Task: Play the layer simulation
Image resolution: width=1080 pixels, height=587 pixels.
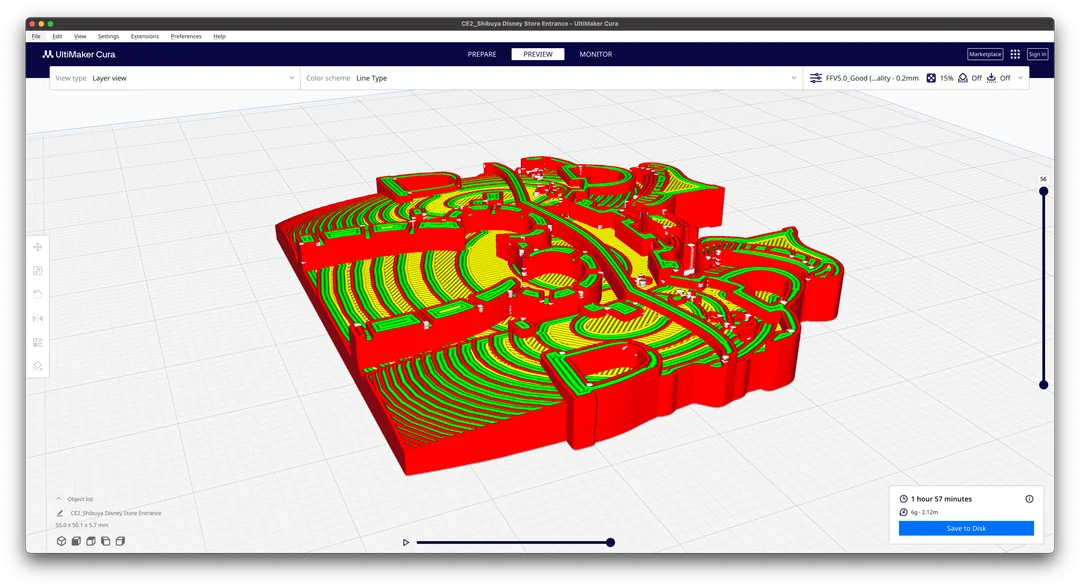Action: pos(406,542)
